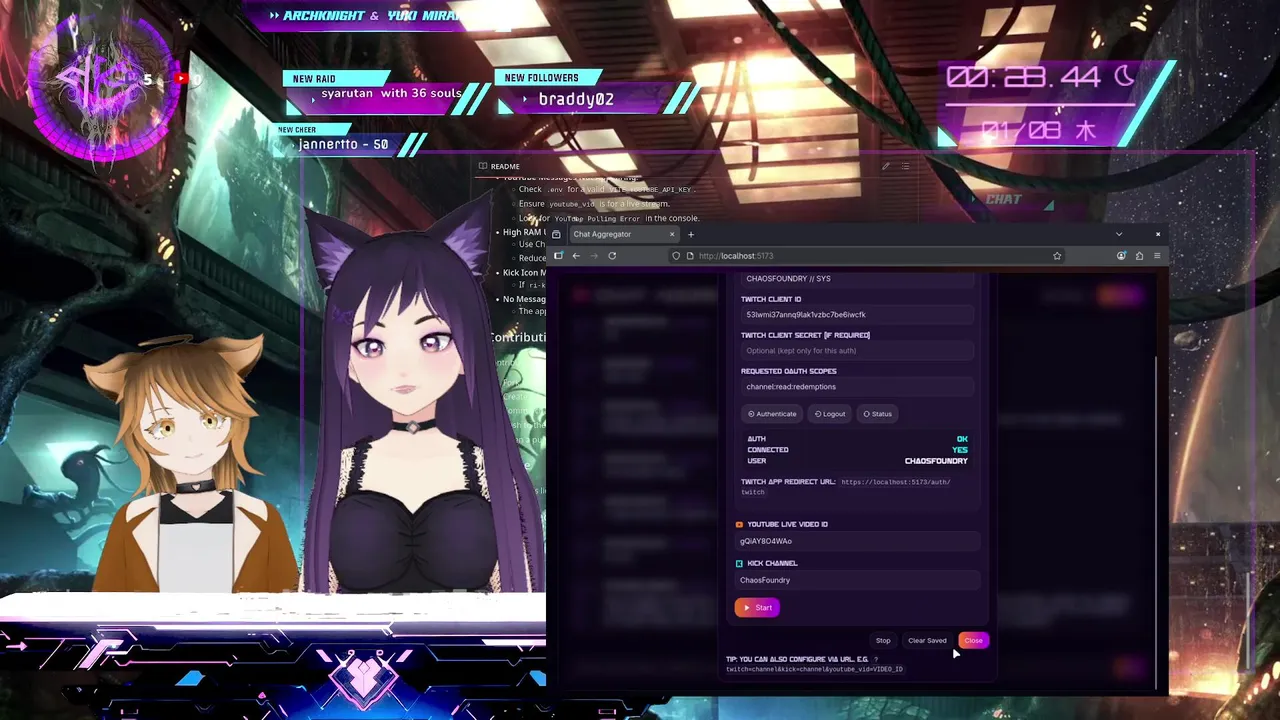Click the URL config tip example text
The width and height of the screenshot is (1280, 720).
click(814, 669)
